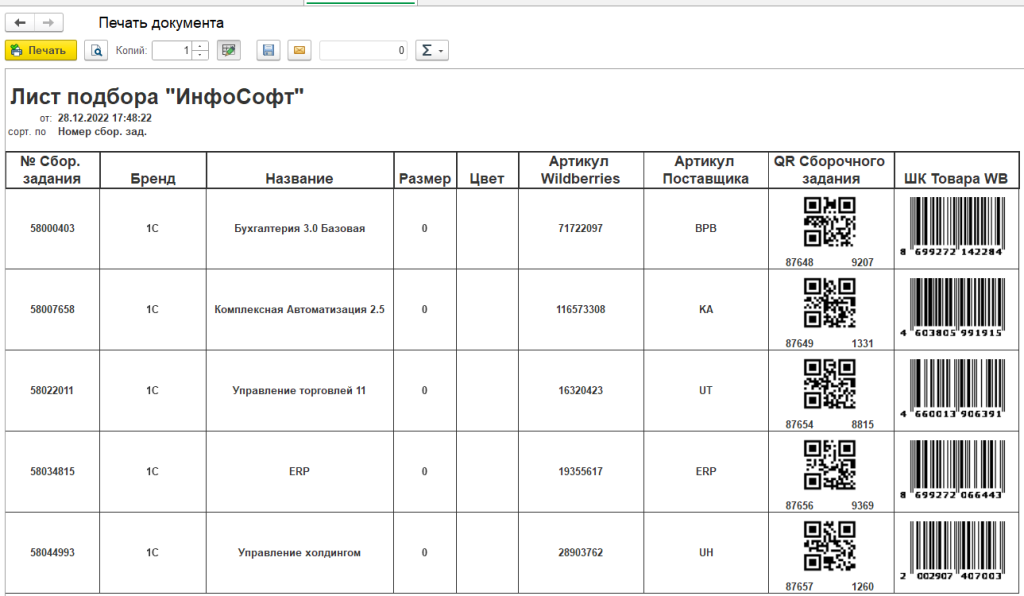1024x596 pixels.
Task: Click header № Сбор. задания
Action: point(52,170)
